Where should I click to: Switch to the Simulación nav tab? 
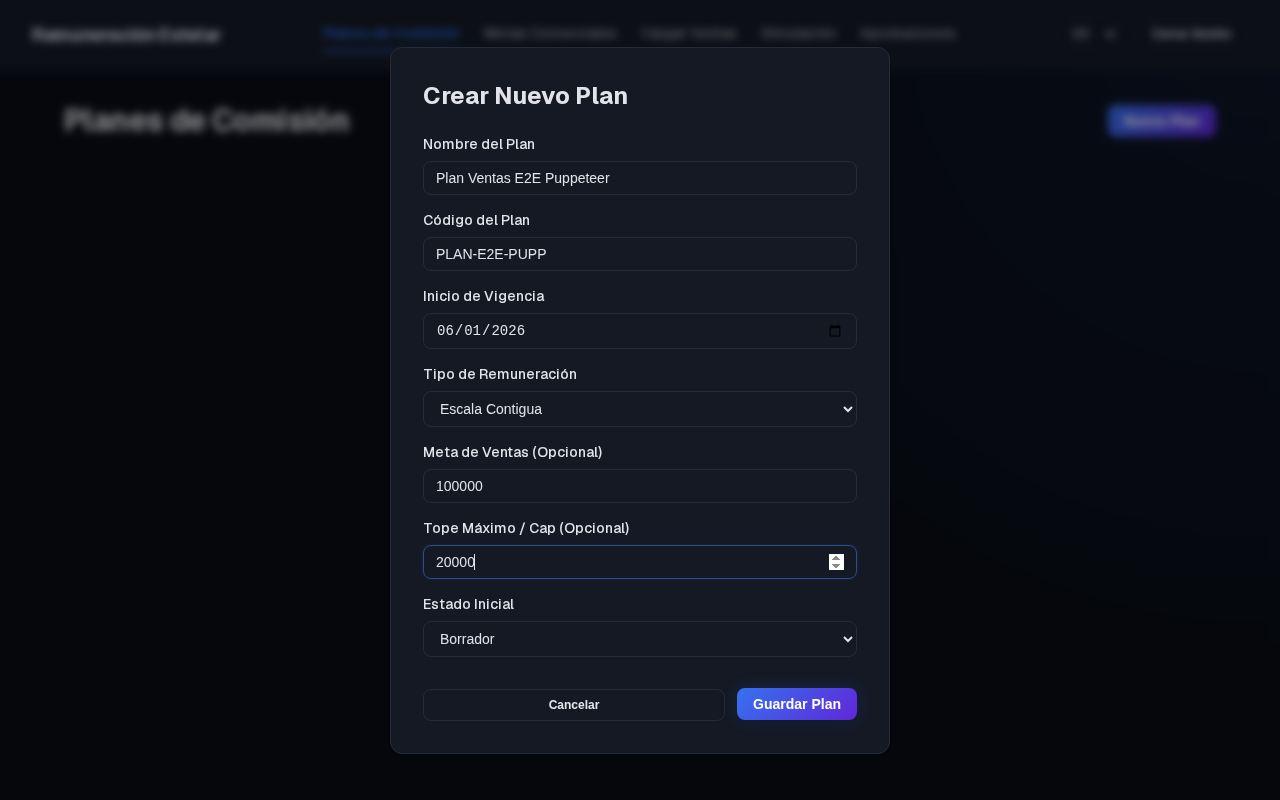coord(798,33)
